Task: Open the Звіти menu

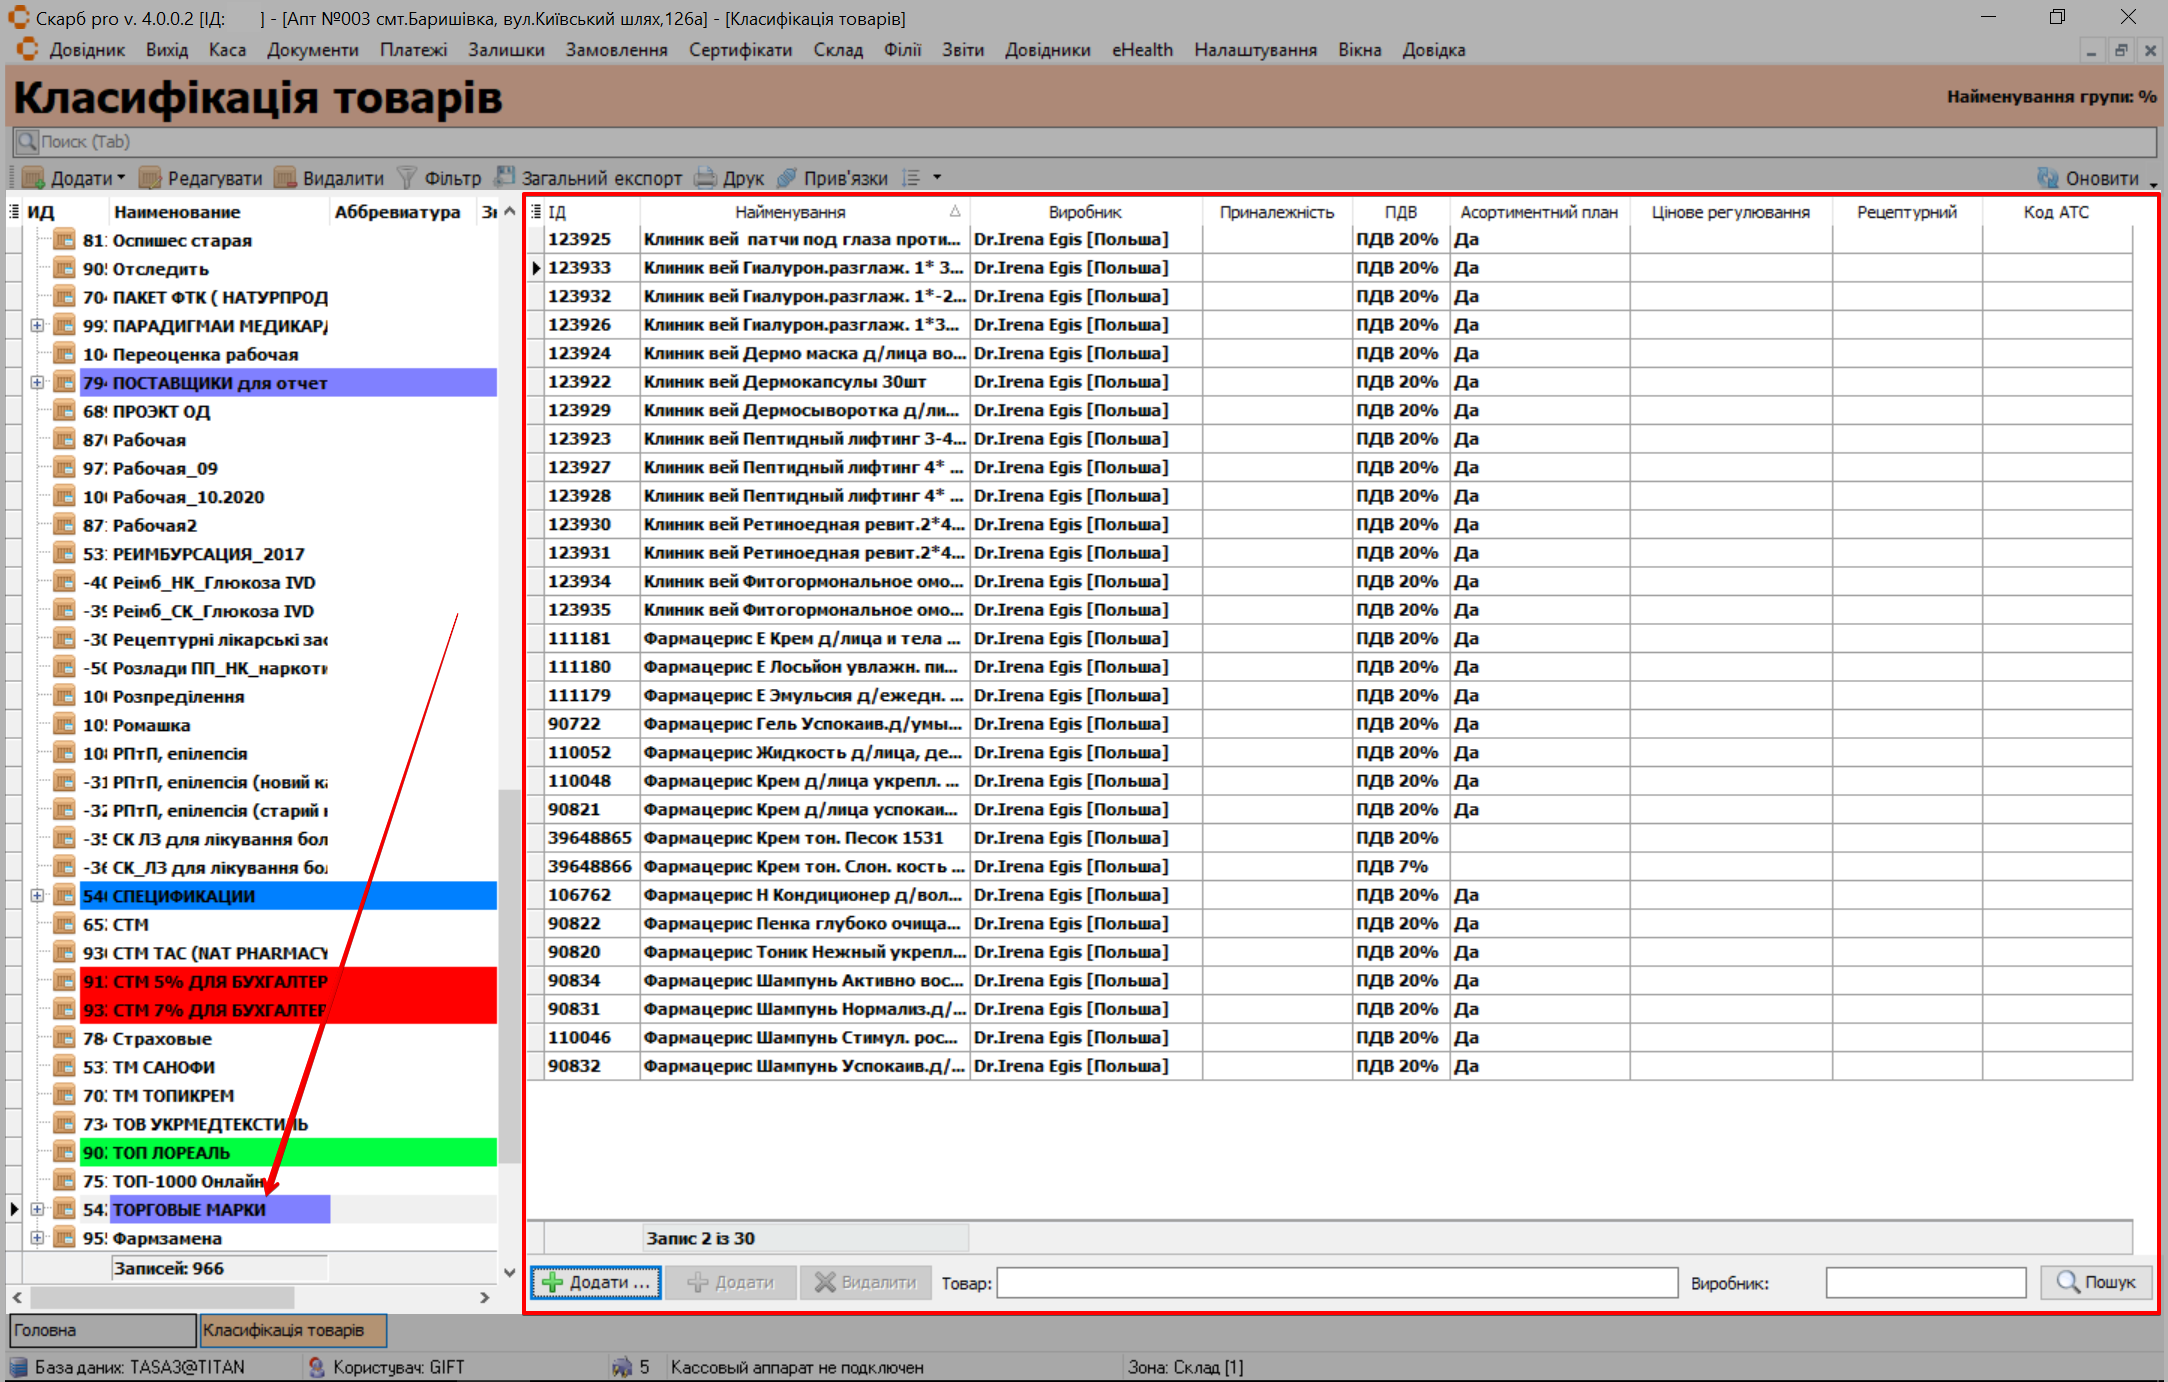Action: [962, 50]
